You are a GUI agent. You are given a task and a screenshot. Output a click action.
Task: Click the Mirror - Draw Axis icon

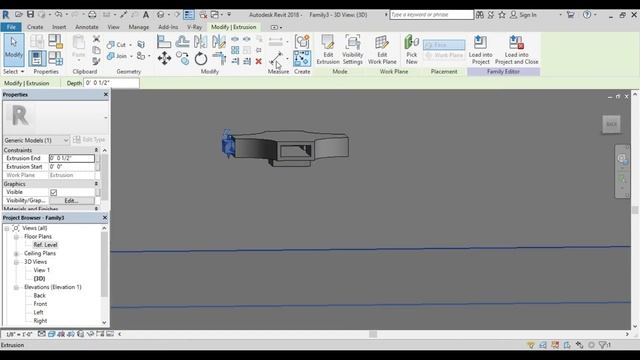[x=219, y=42]
